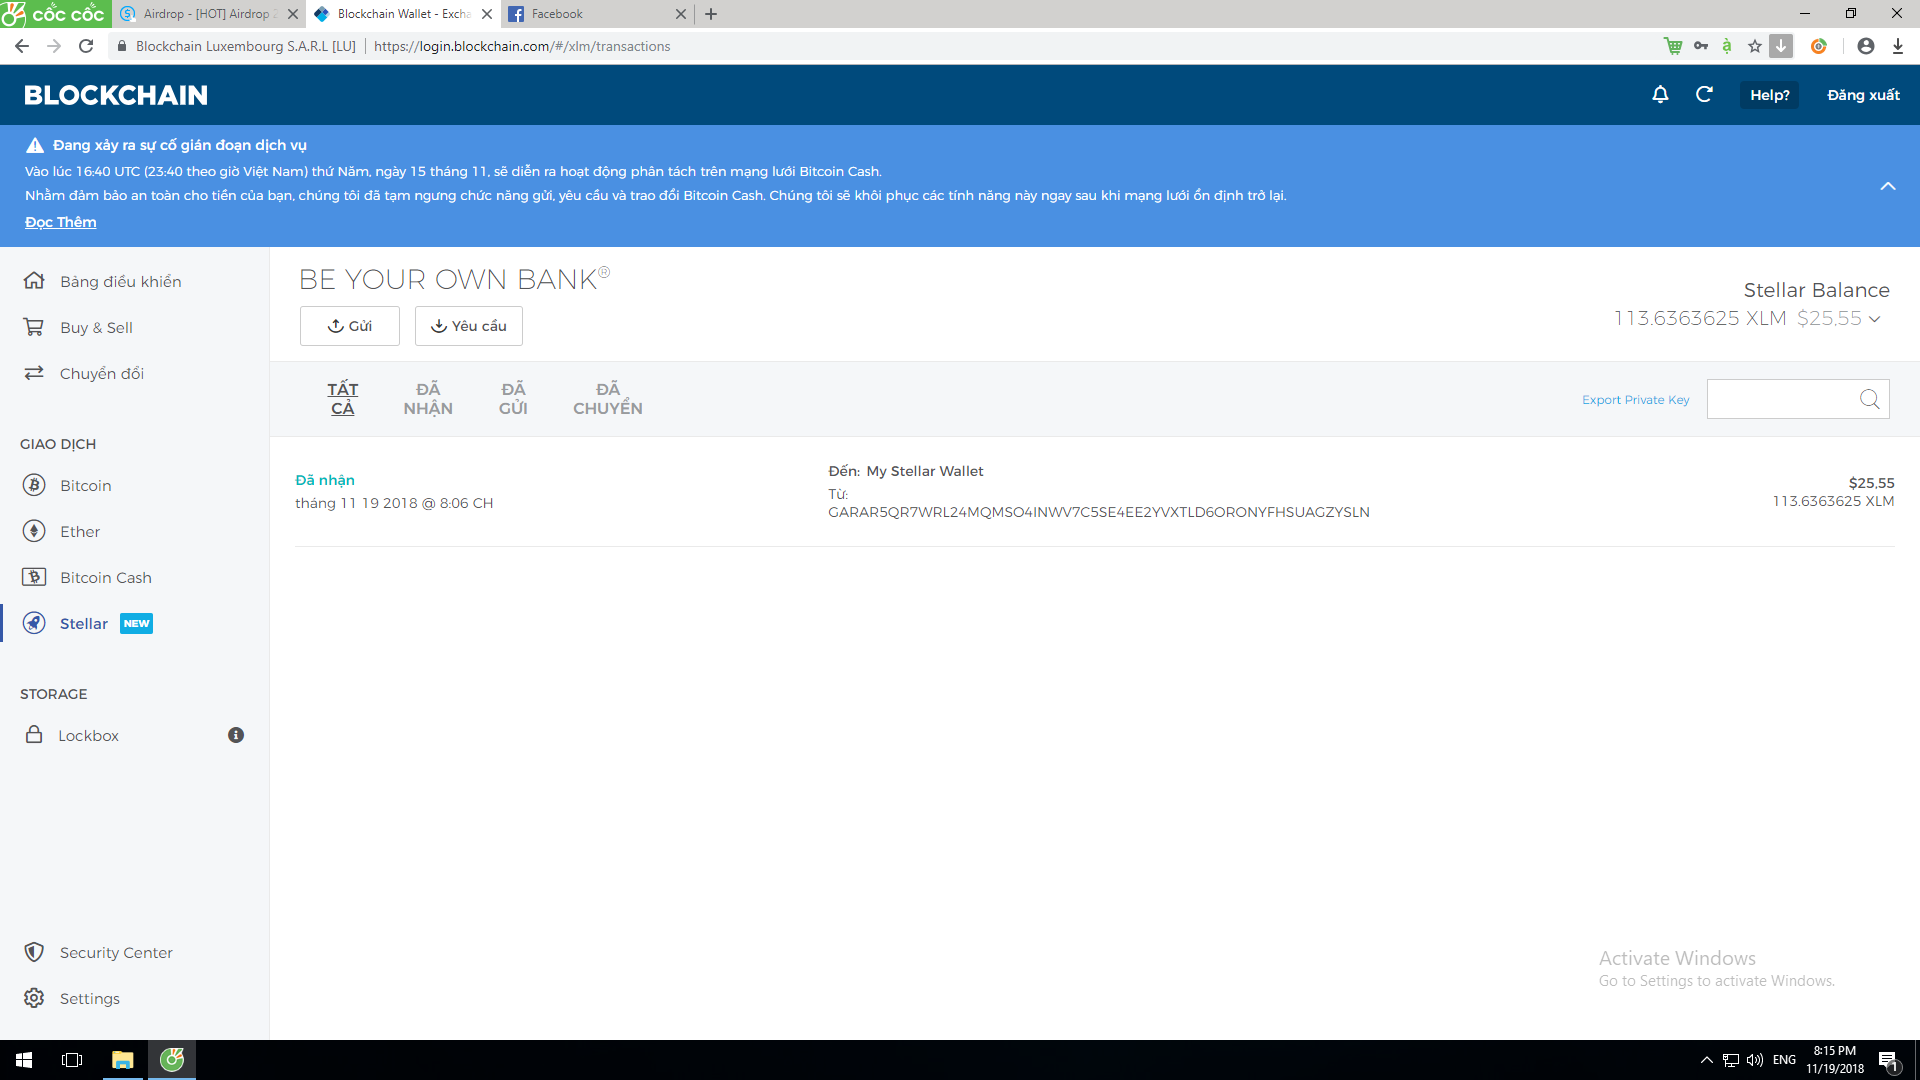
Task: Click Export Private Key link
Action: [1635, 400]
